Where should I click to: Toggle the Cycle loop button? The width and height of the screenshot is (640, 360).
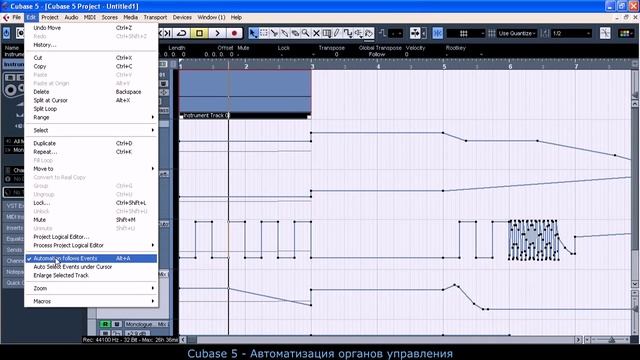[x=182, y=33]
